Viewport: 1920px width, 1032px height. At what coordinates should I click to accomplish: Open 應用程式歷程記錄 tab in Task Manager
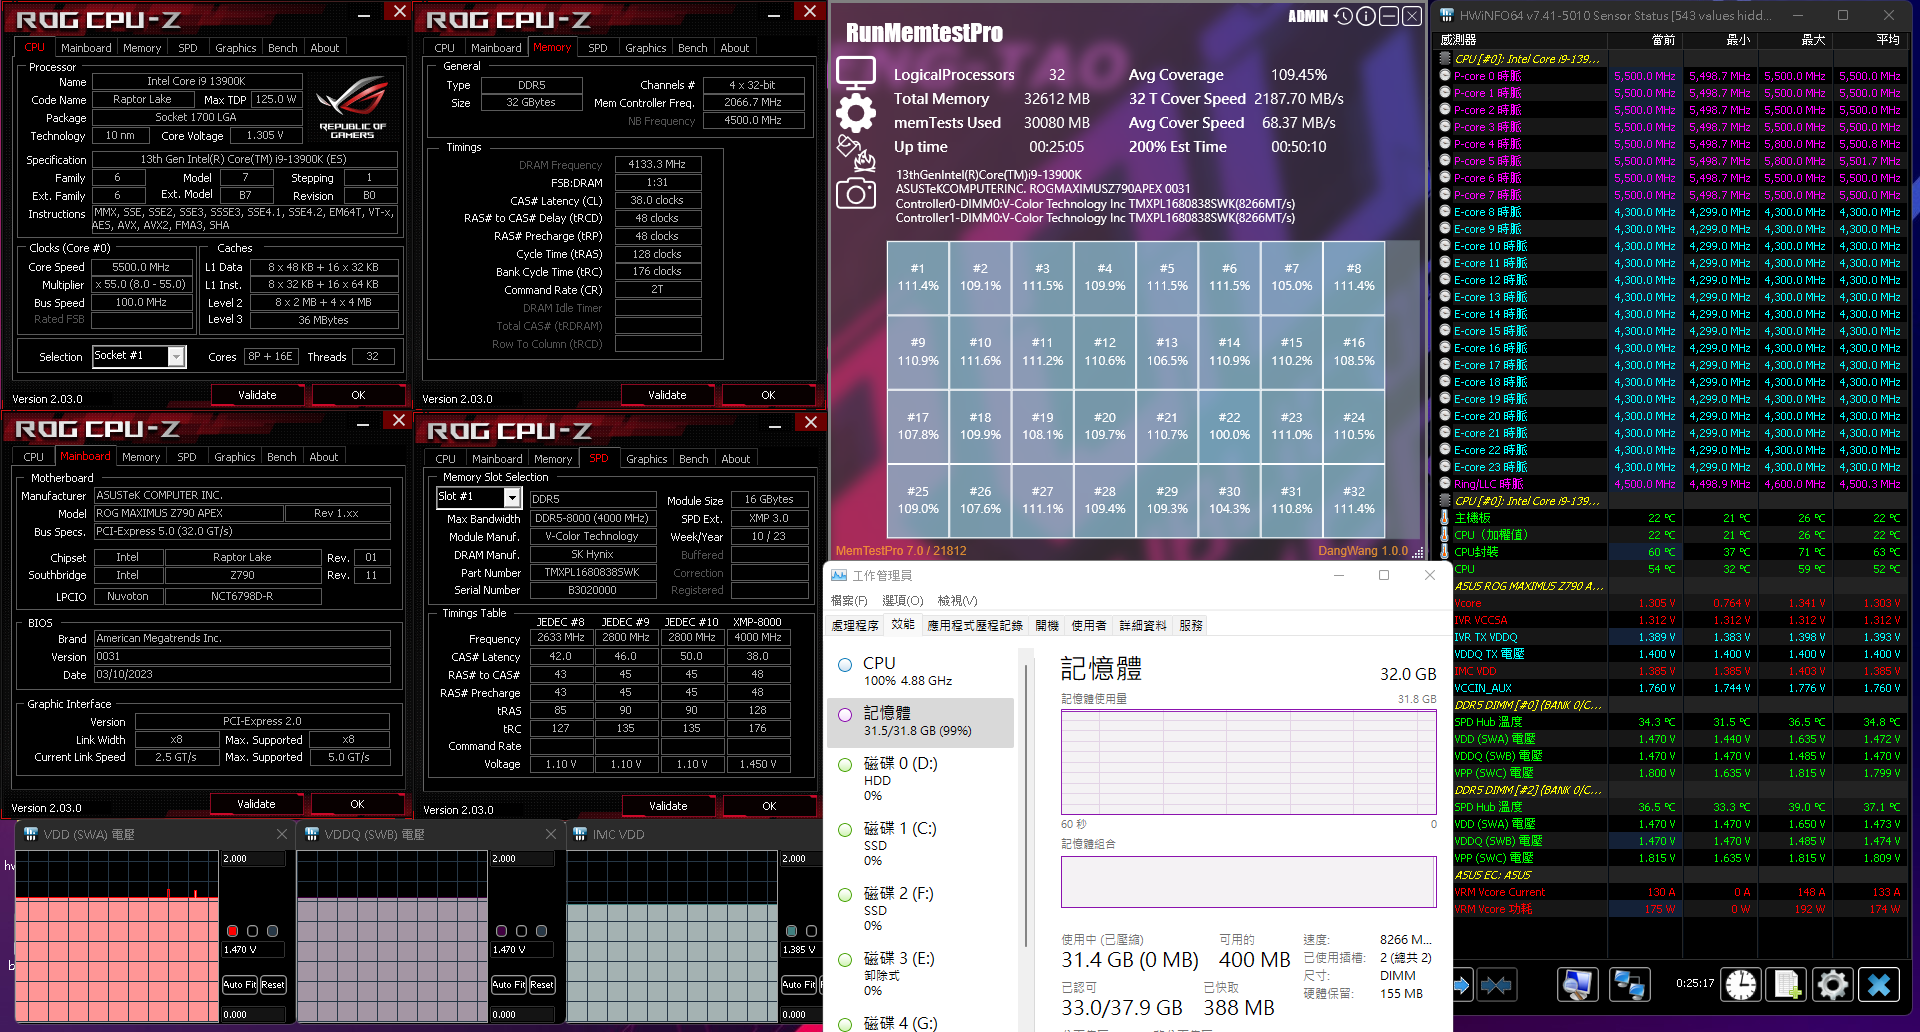tap(975, 625)
